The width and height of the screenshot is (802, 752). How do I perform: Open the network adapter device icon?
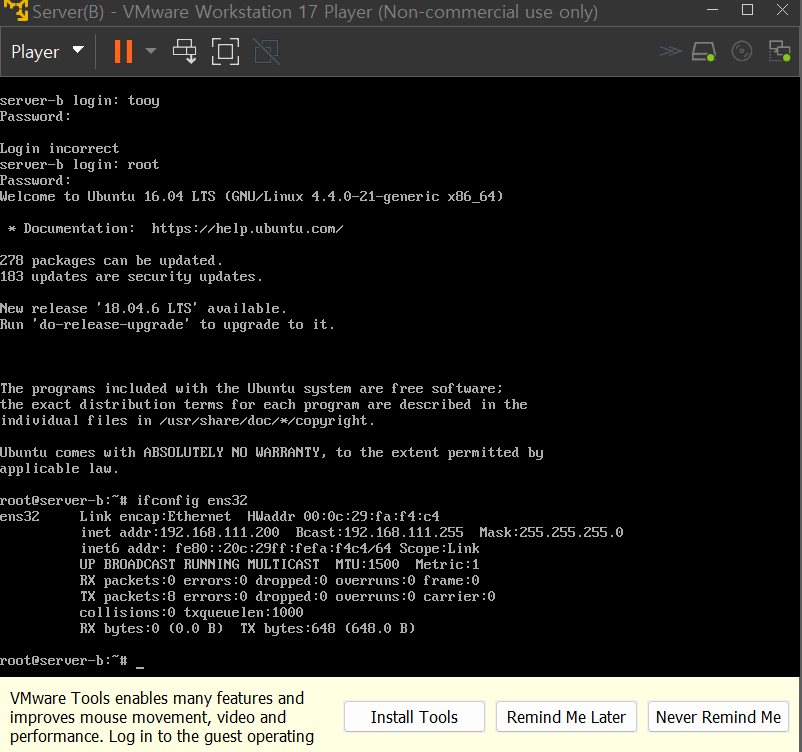[779, 51]
